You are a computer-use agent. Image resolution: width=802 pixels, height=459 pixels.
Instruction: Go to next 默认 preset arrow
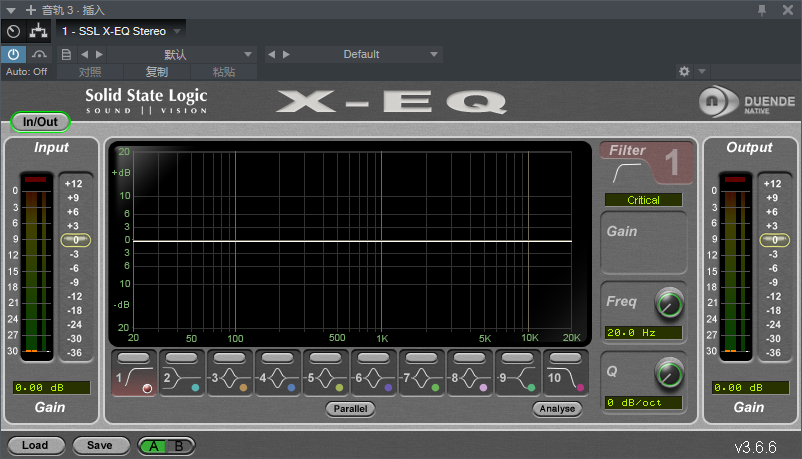click(99, 54)
